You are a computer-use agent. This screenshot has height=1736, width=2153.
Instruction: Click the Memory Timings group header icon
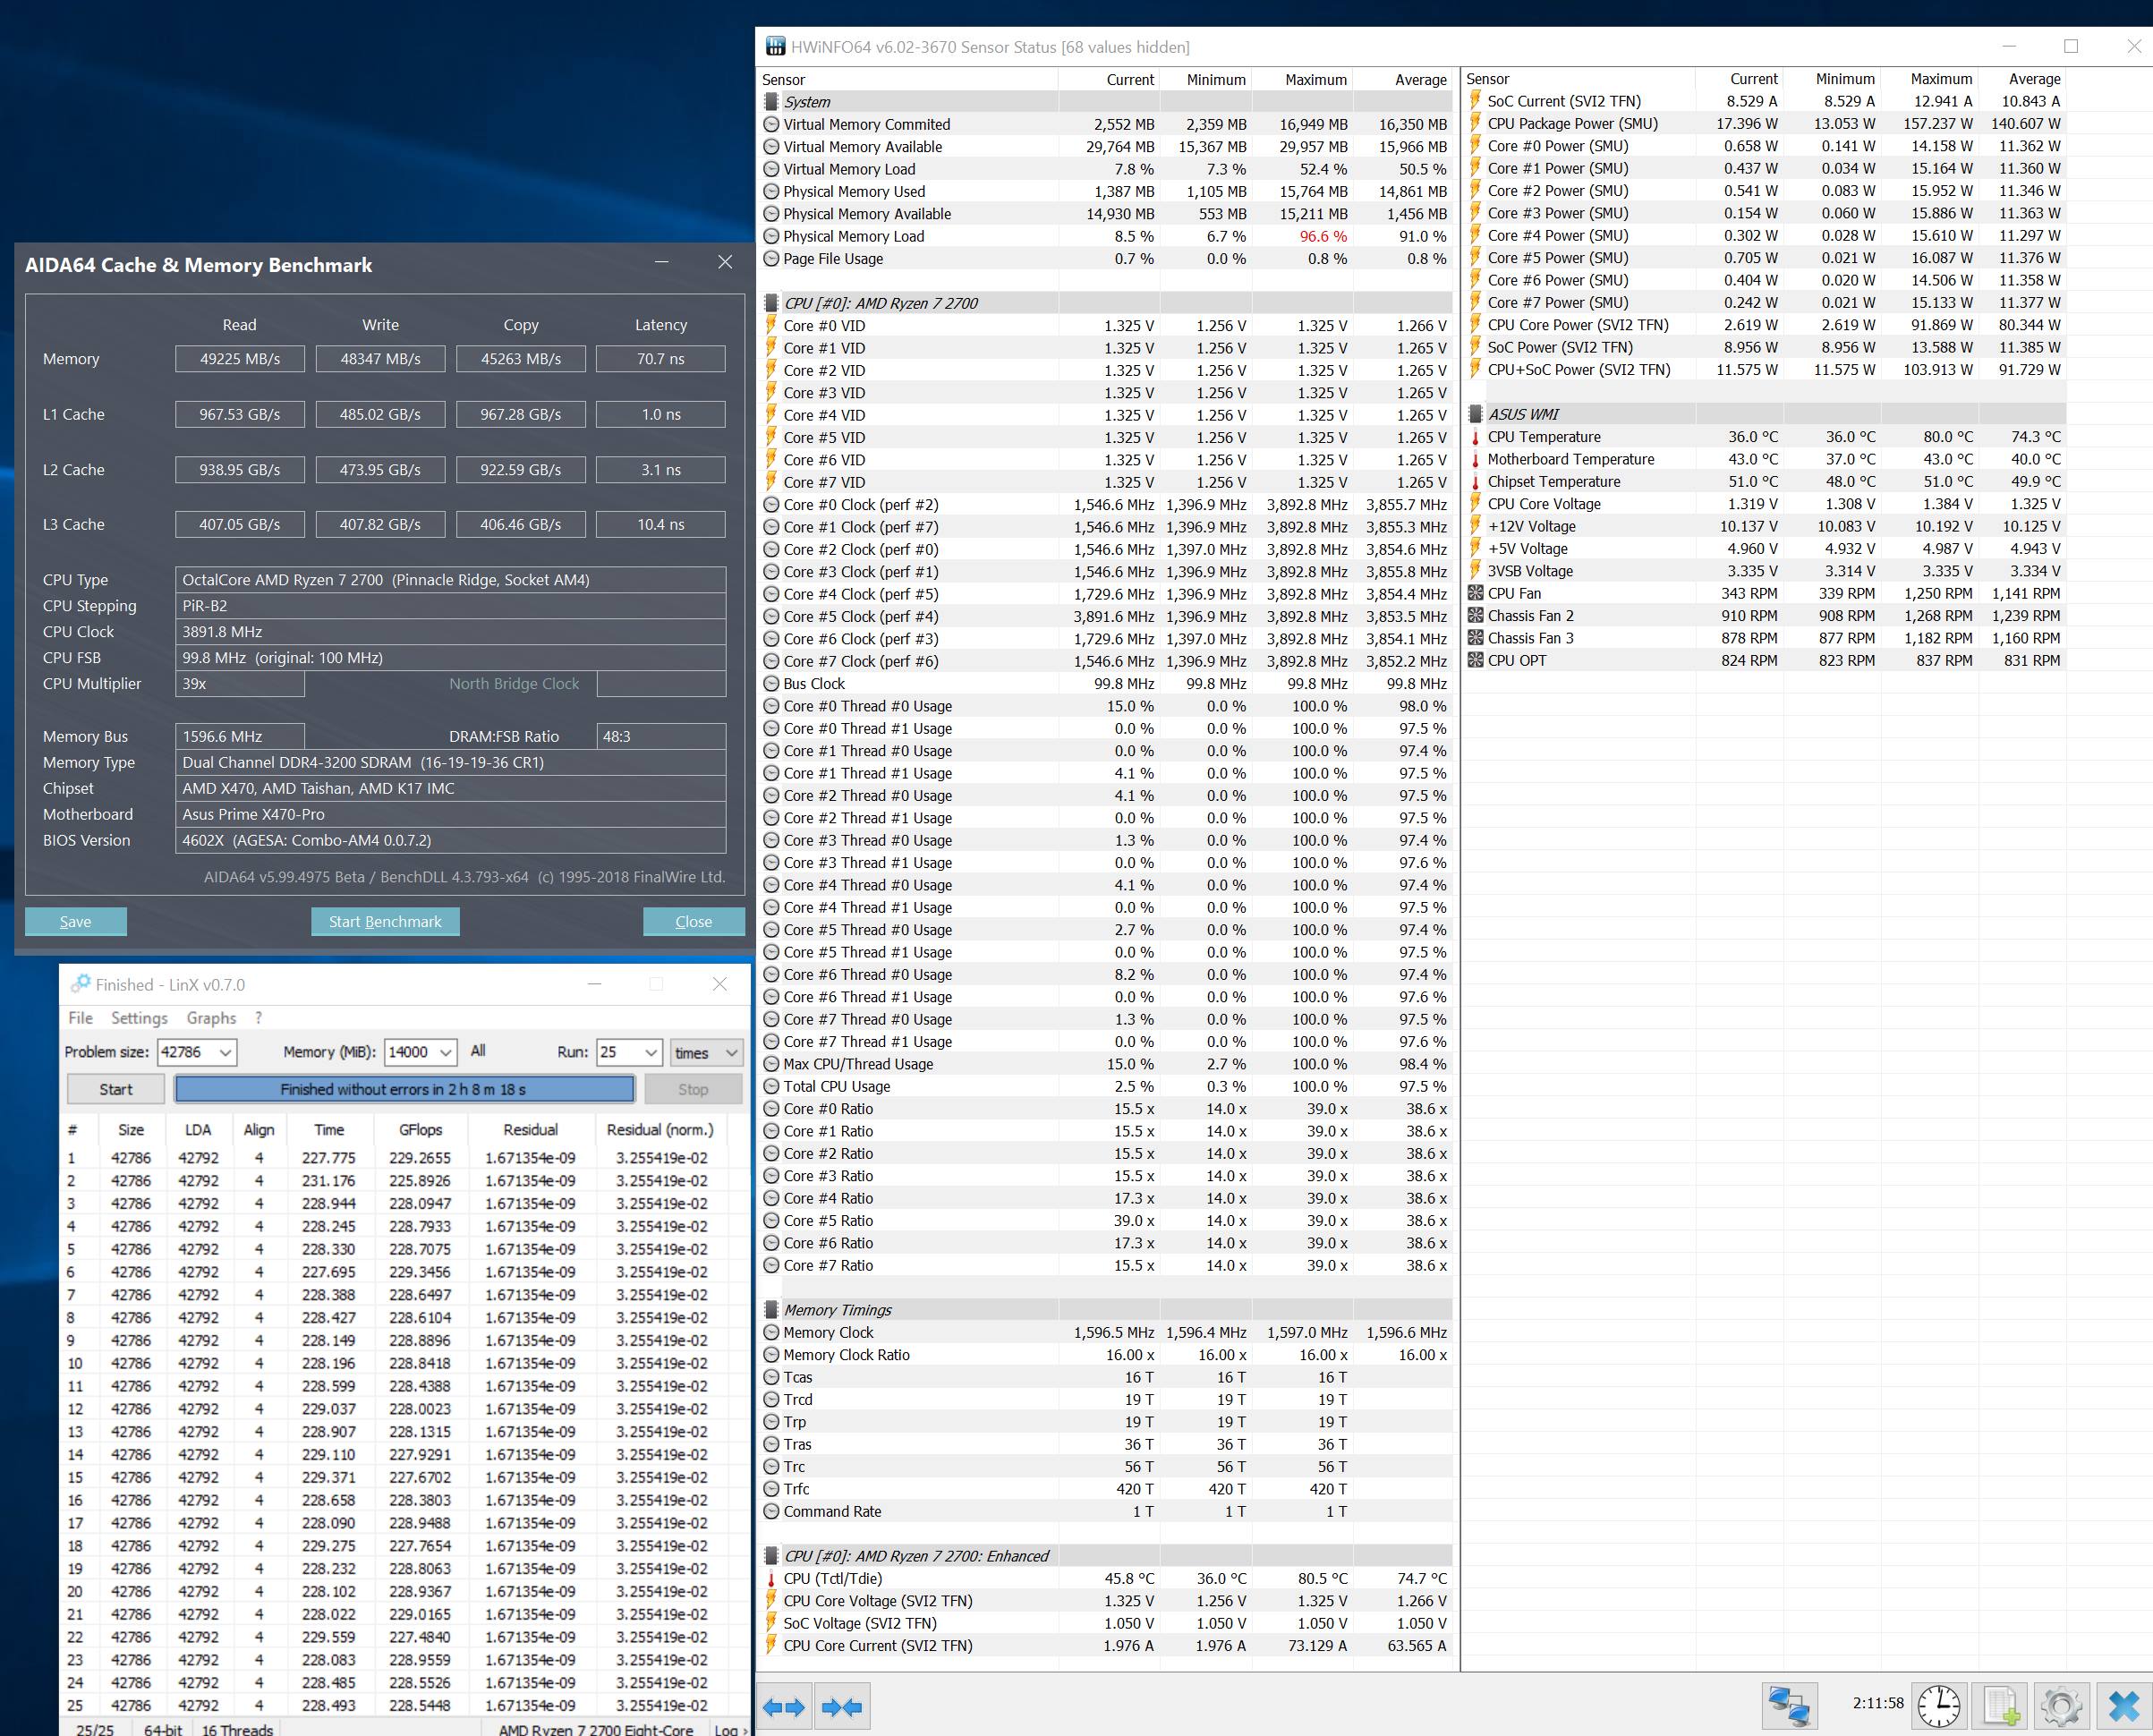(771, 1310)
